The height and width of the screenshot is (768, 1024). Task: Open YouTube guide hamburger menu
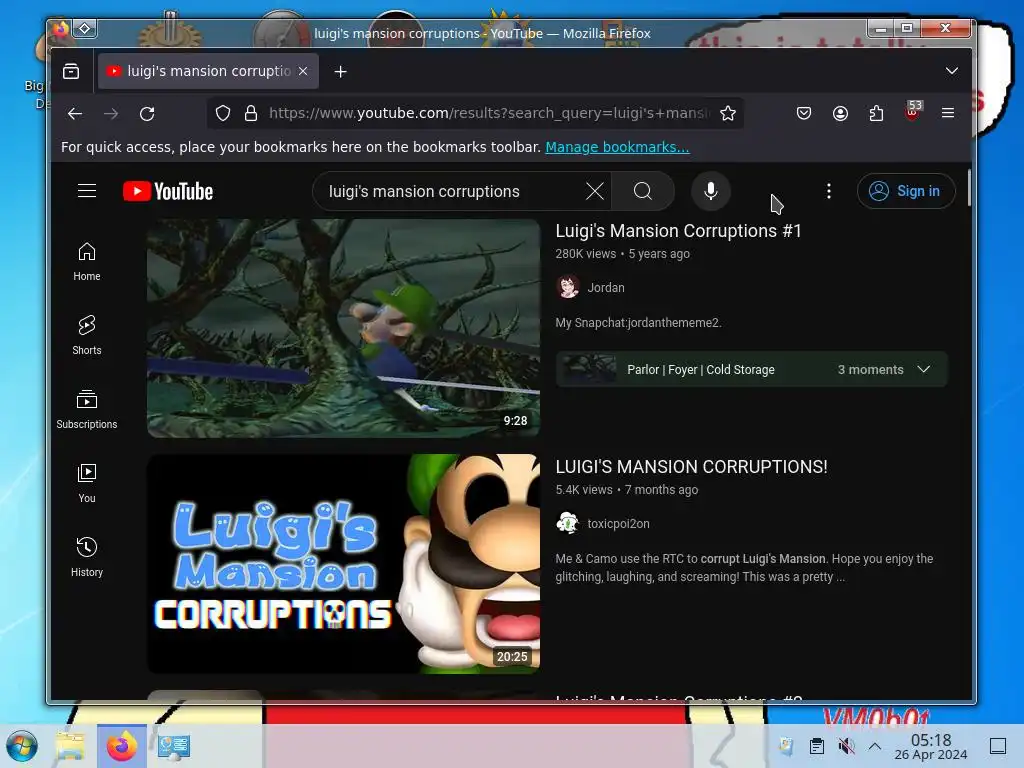tap(87, 191)
